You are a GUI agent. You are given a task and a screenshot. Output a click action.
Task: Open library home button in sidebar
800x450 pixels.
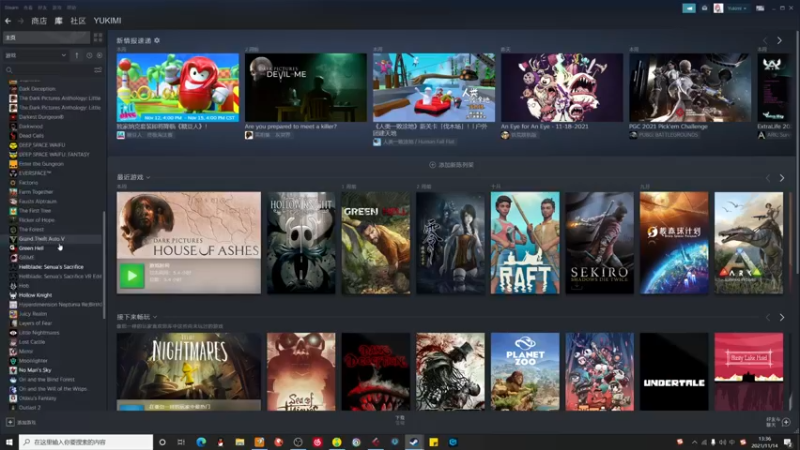pos(46,37)
